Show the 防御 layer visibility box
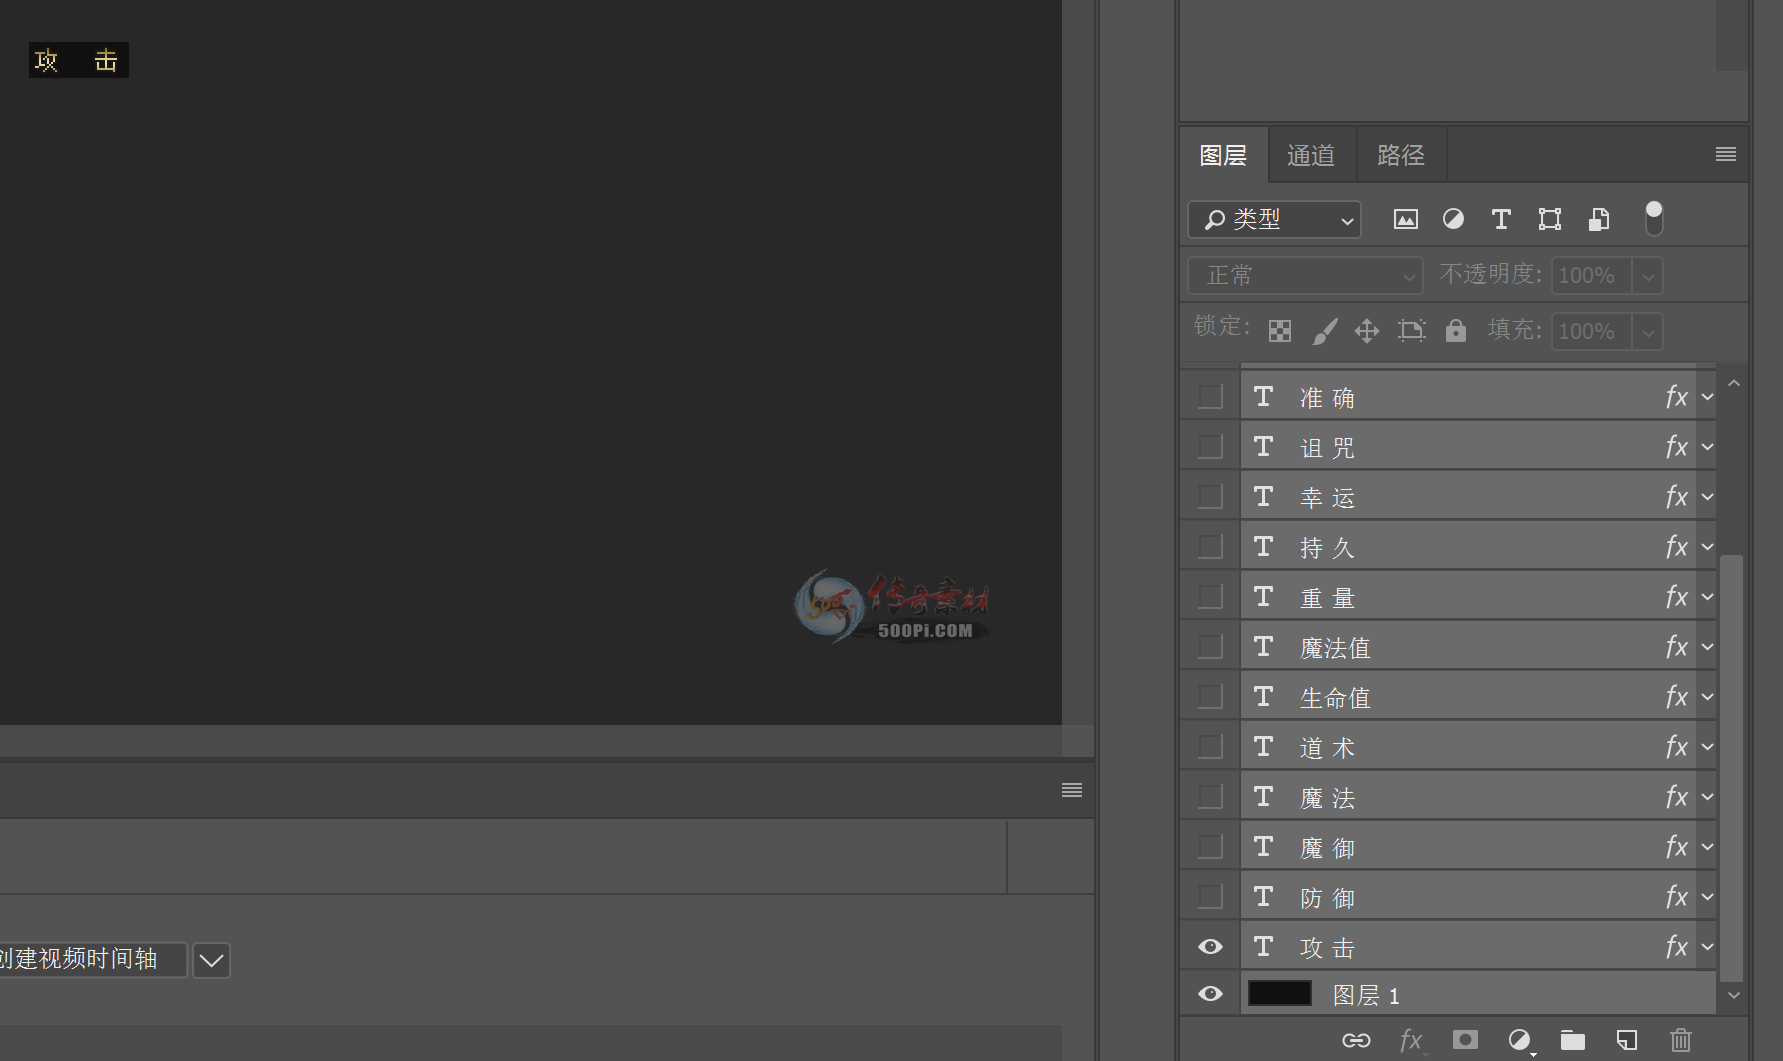The image size is (1783, 1061). click(1210, 897)
